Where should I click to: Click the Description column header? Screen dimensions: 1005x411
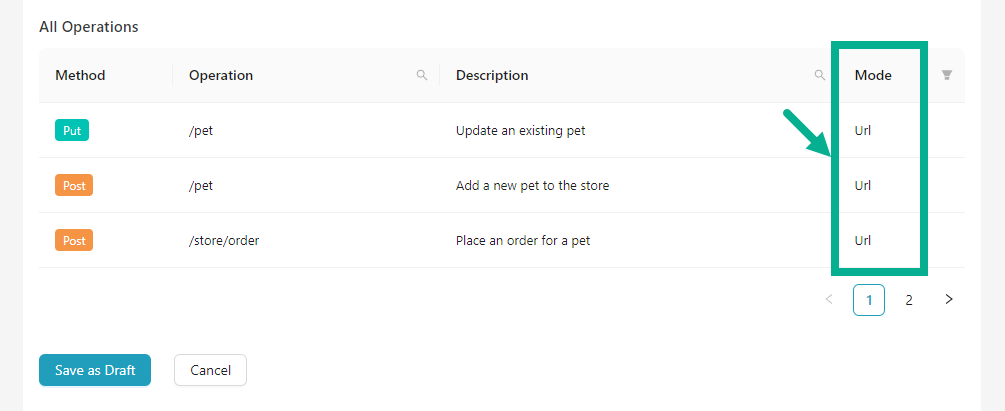[x=492, y=75]
